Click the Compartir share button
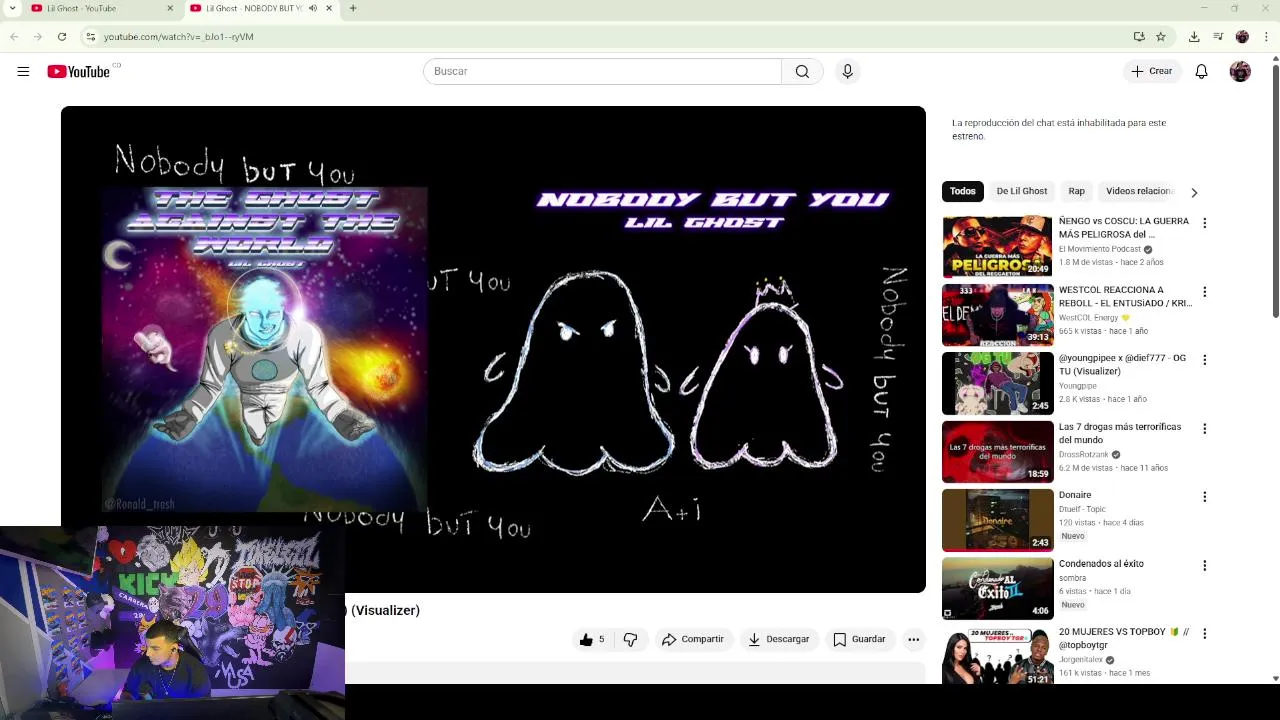Viewport: 1280px width, 720px height. coord(692,639)
